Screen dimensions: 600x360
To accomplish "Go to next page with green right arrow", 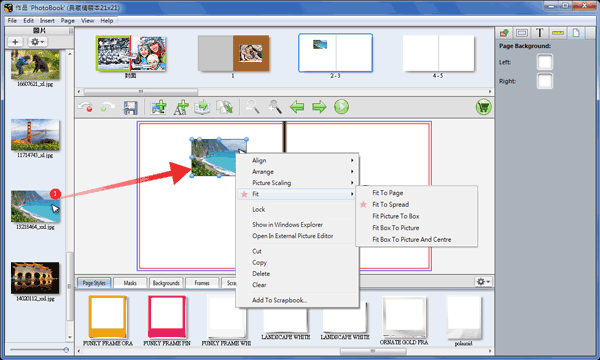I will tap(319, 107).
